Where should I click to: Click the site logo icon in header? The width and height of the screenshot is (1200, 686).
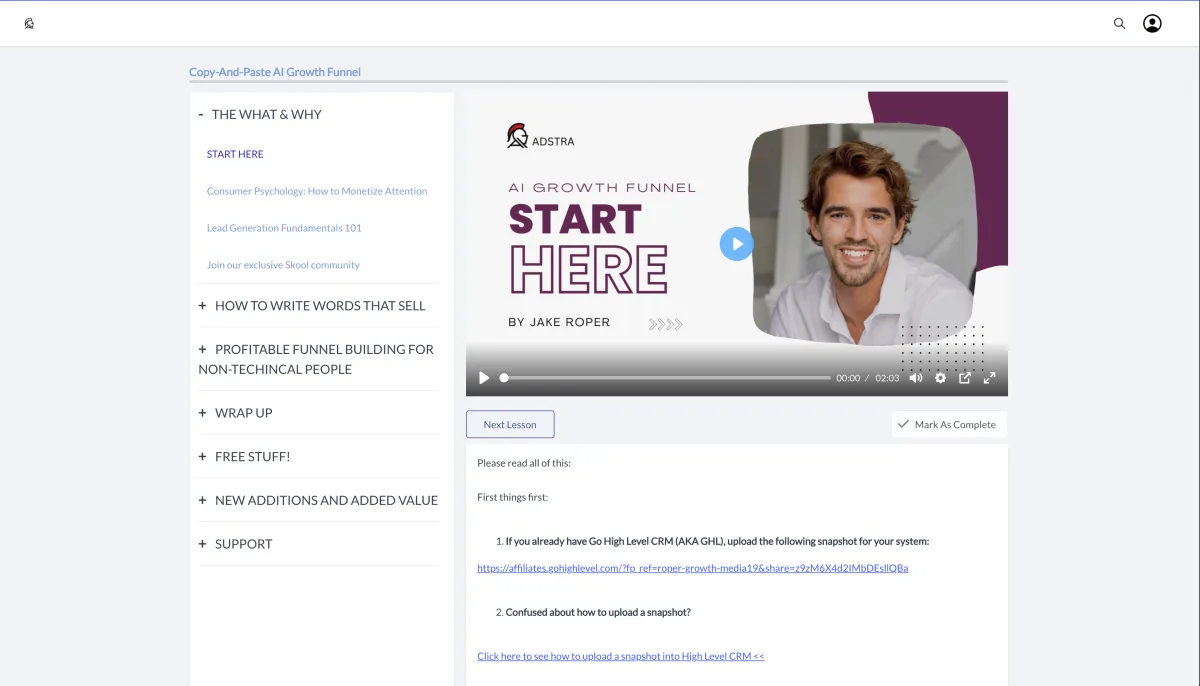tap(29, 23)
